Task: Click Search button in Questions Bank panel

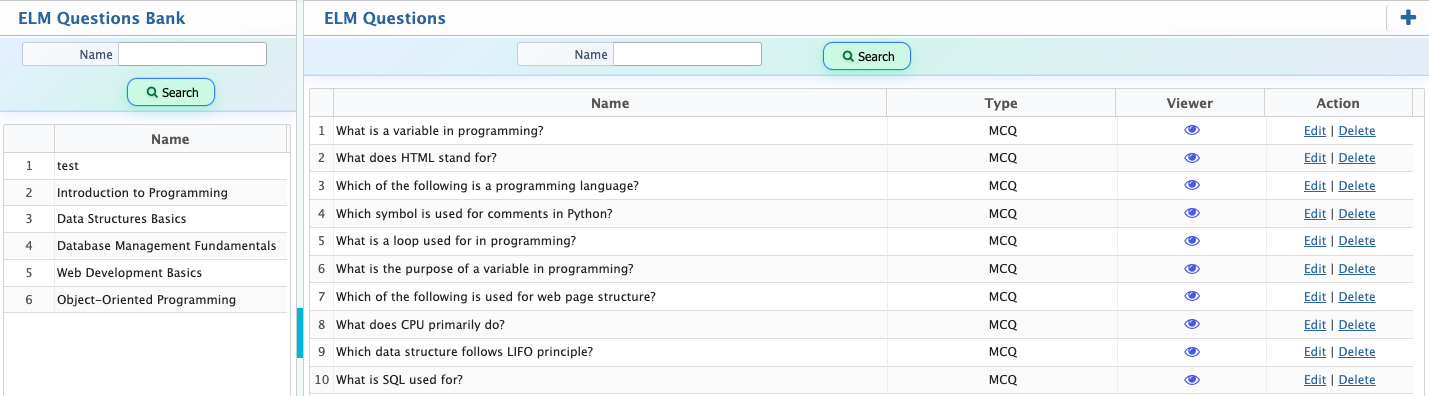Action: pos(171,92)
